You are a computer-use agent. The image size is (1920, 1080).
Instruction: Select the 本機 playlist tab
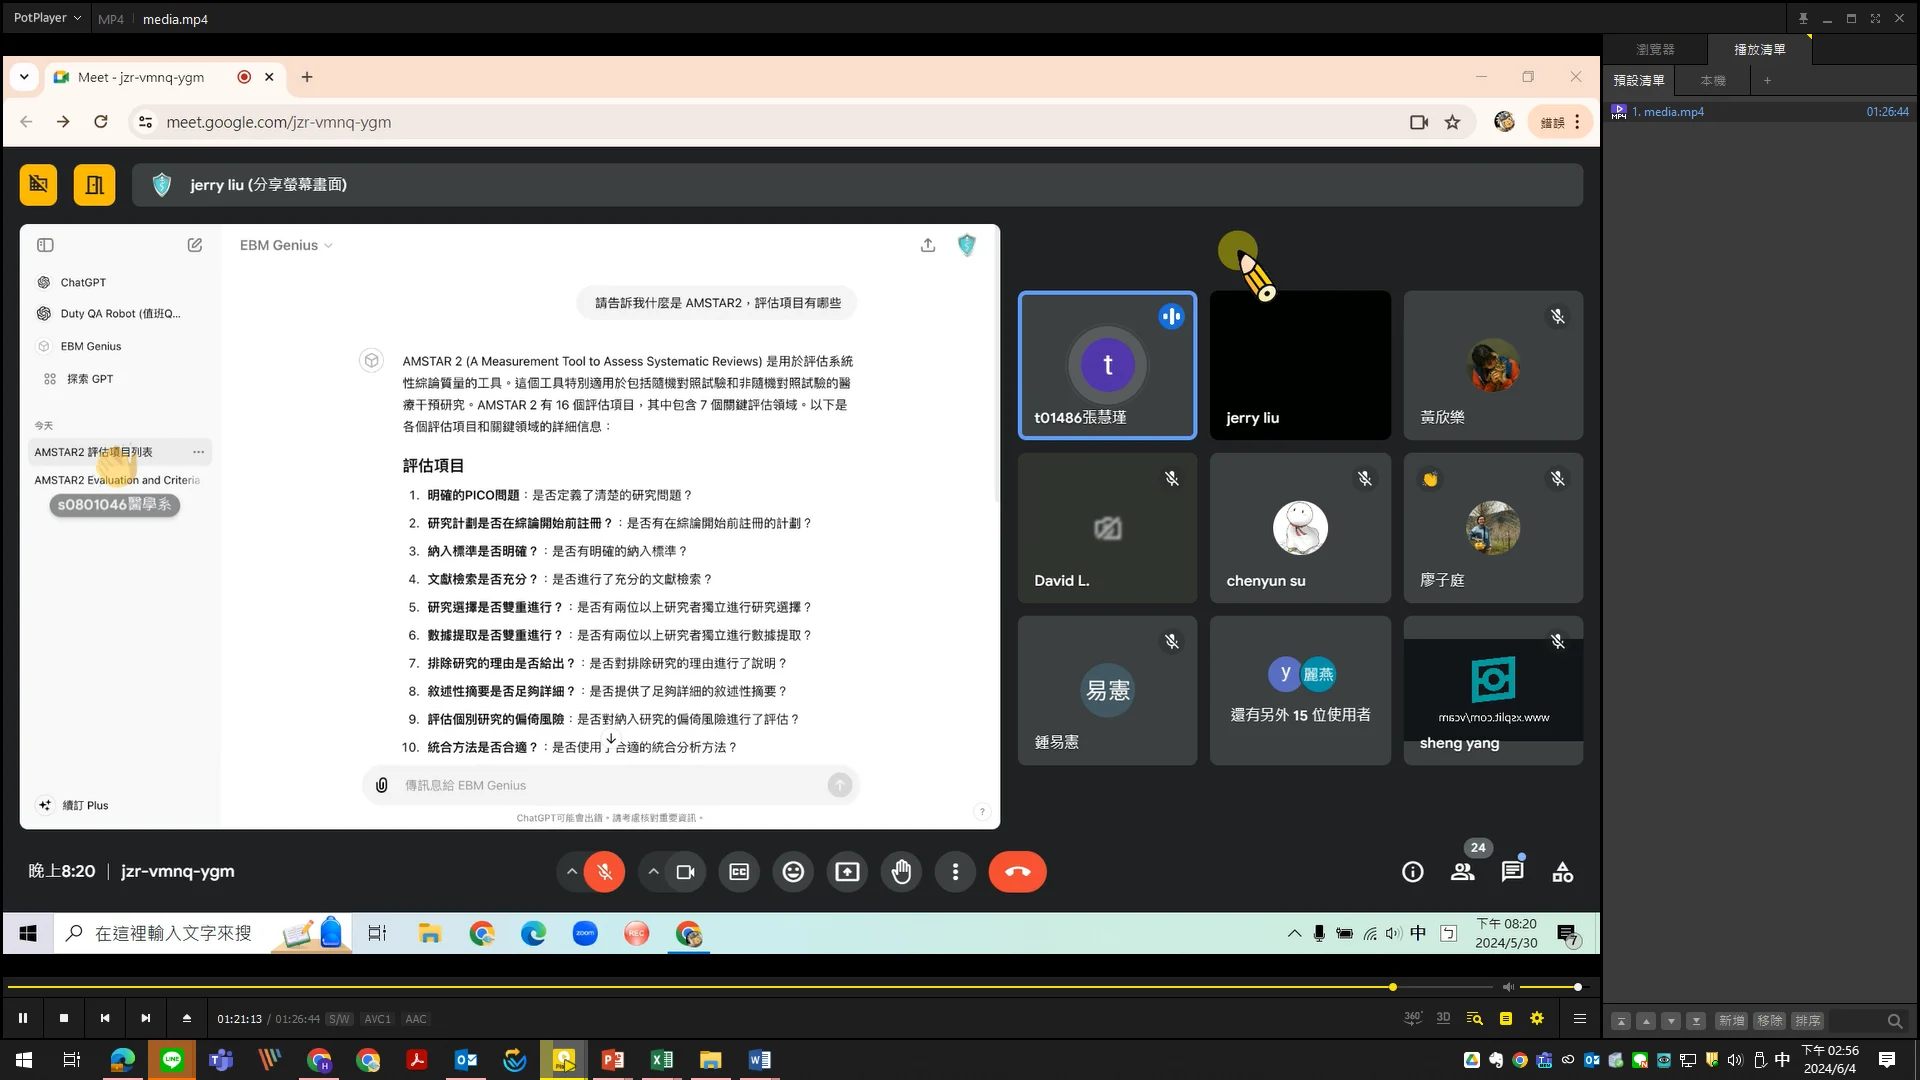click(x=1713, y=80)
